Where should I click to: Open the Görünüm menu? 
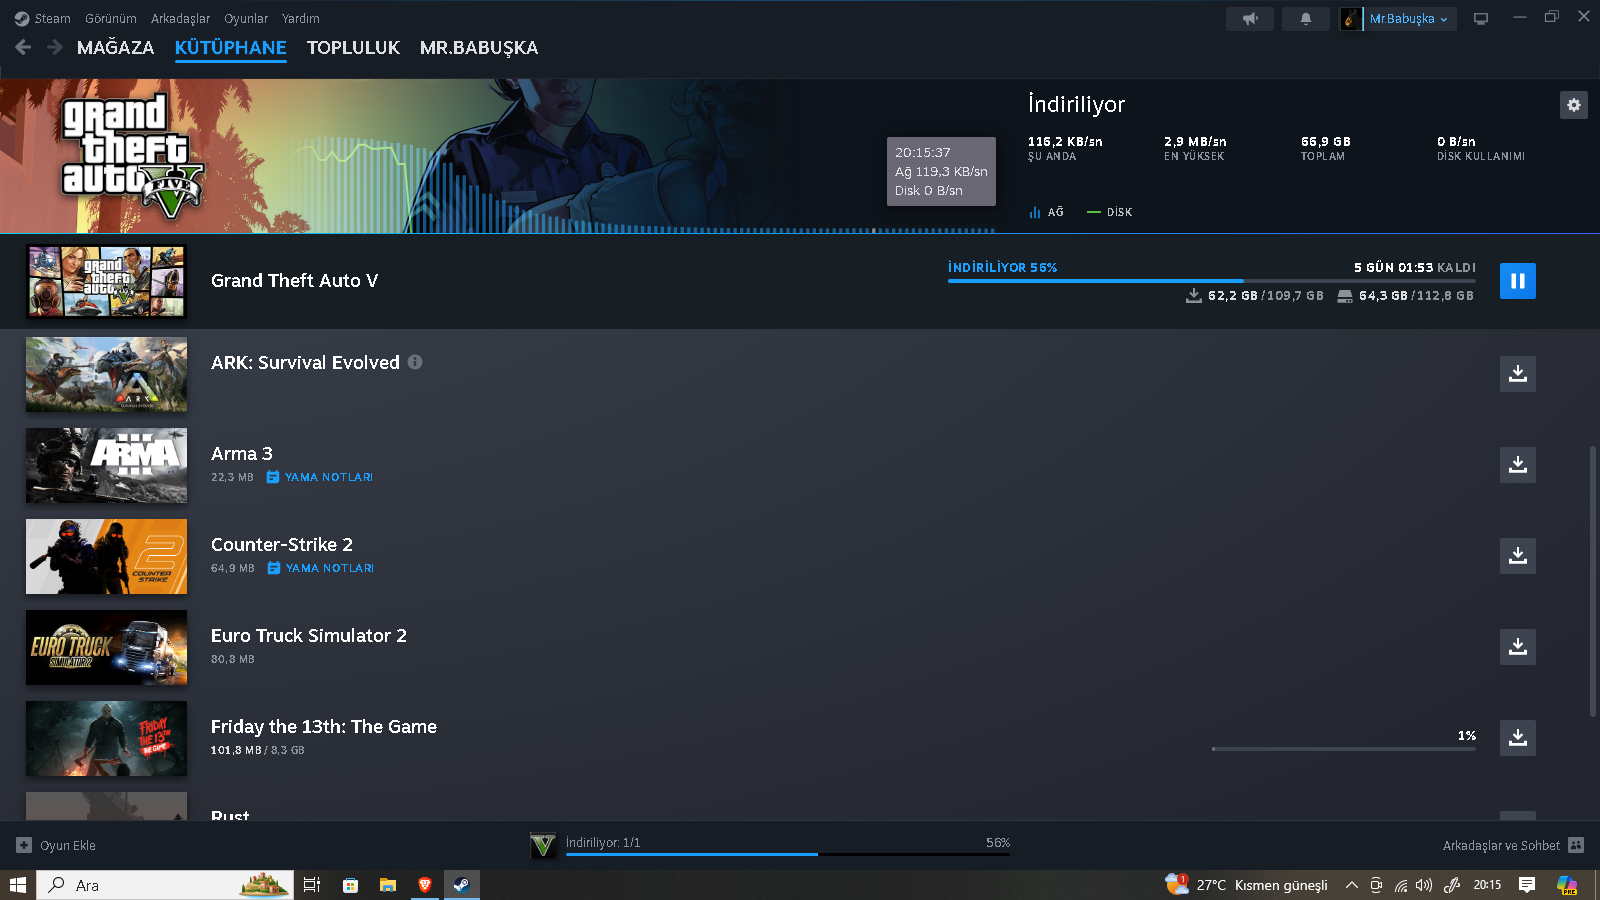111,18
